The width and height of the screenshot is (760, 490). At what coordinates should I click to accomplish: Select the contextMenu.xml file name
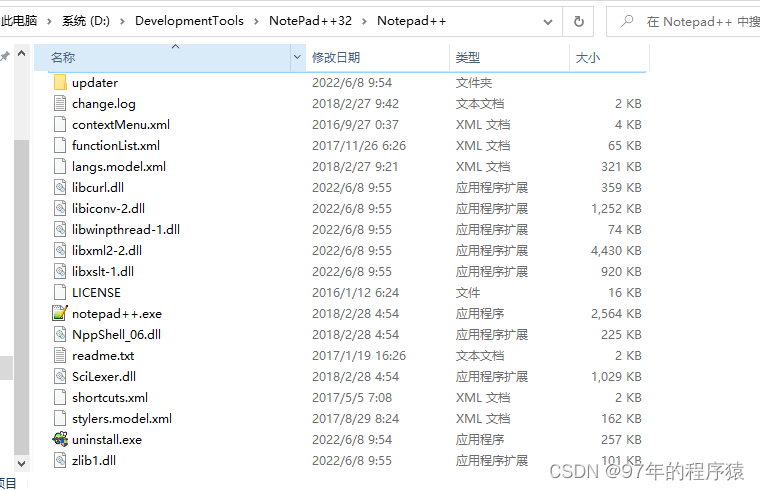pos(121,125)
